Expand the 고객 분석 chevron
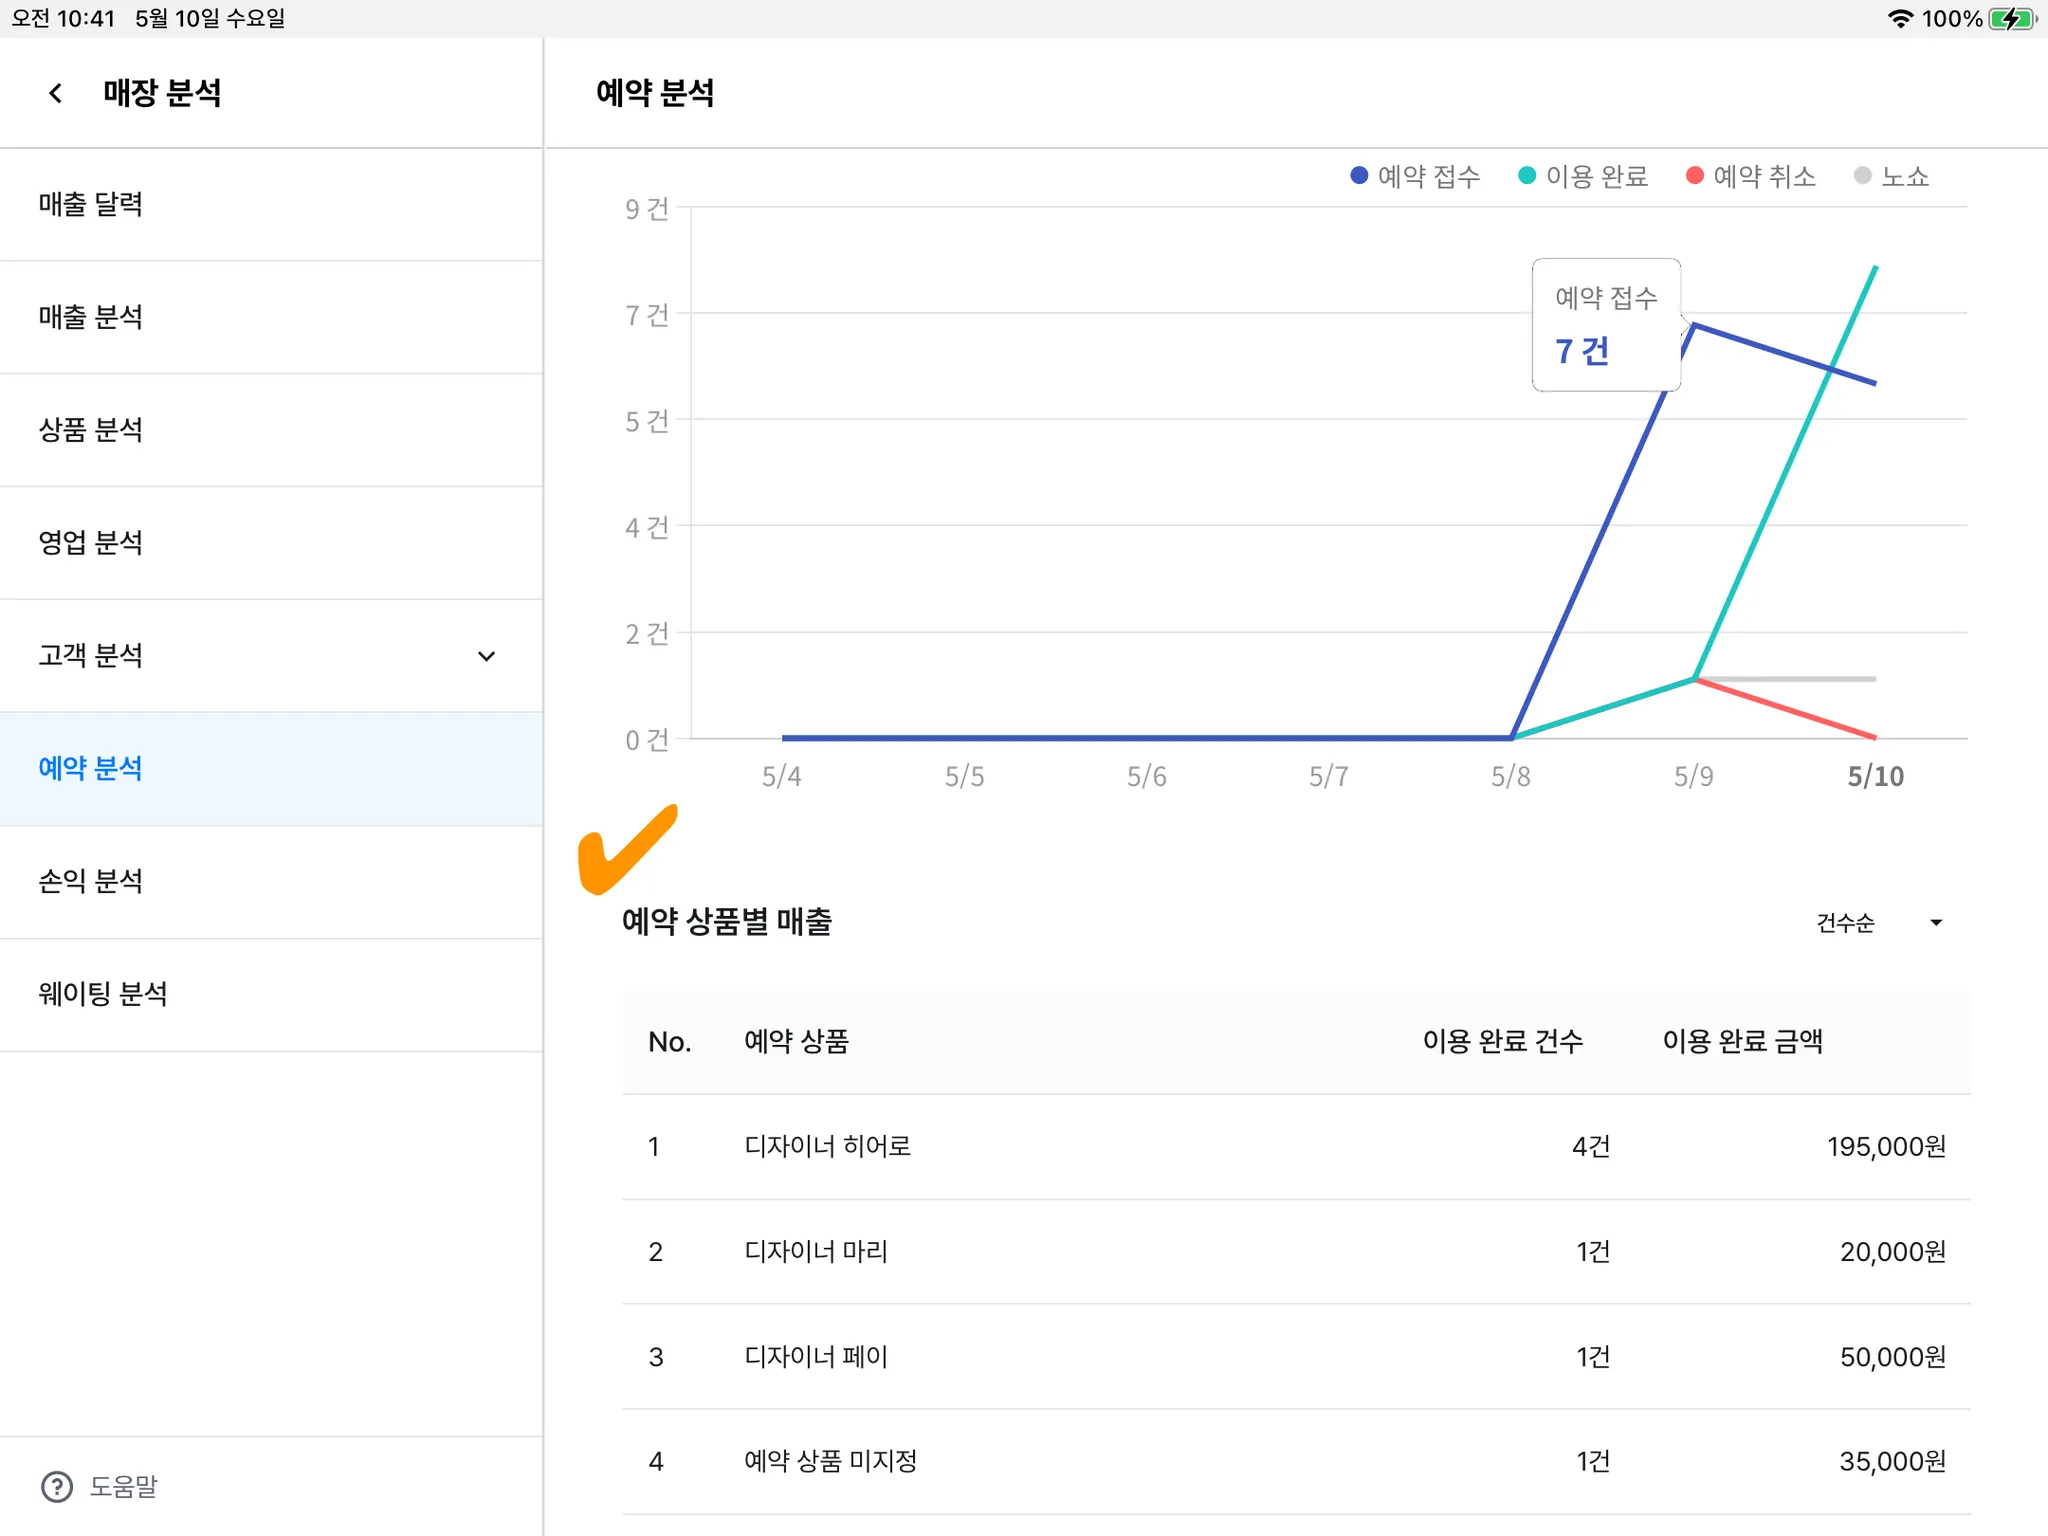This screenshot has width=2048, height=1536. pyautogui.click(x=486, y=656)
